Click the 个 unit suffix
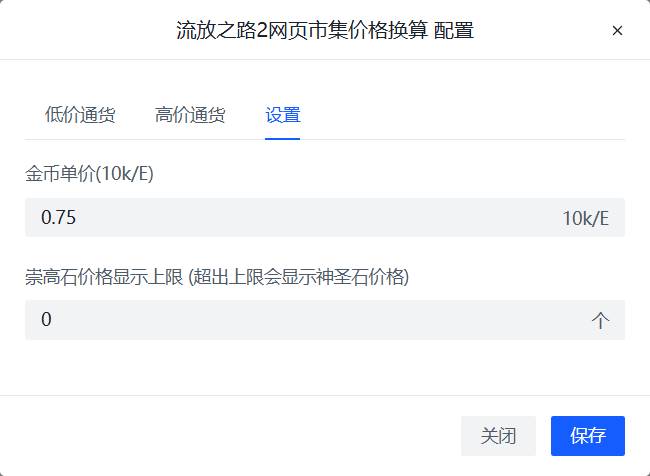 click(600, 320)
